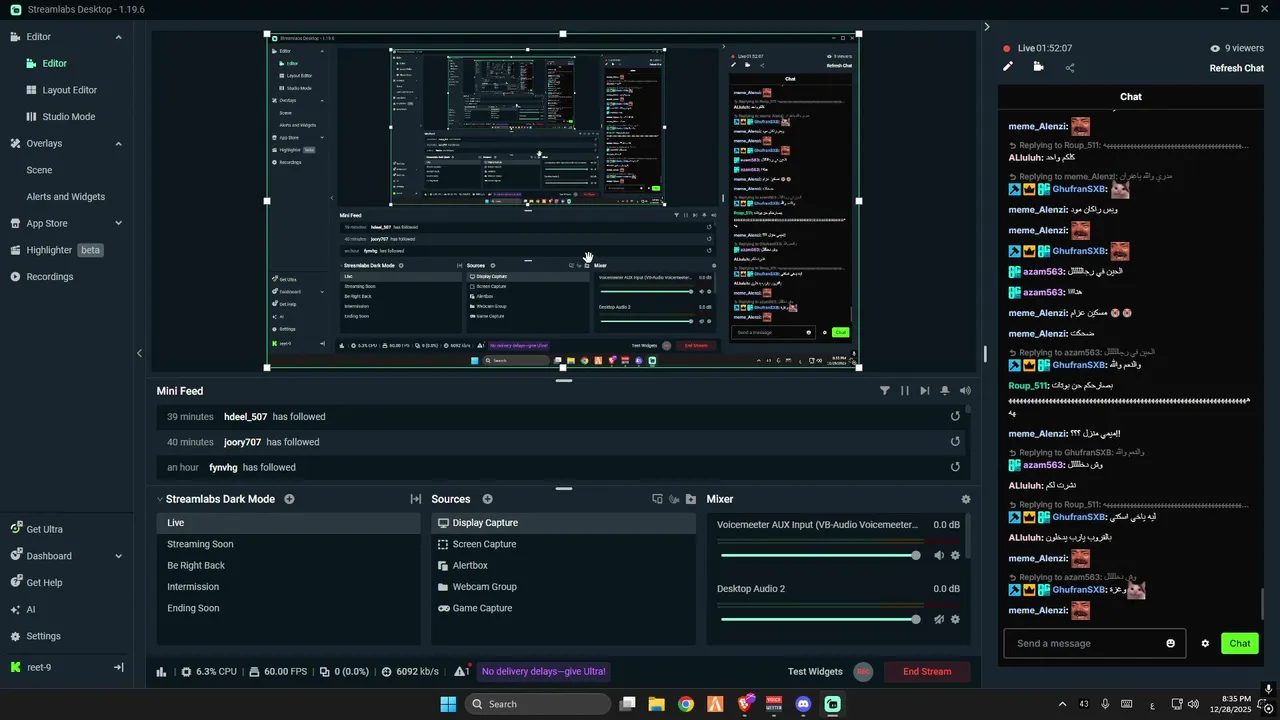
Task: Switch to Studio Mode
Action: coord(69,117)
